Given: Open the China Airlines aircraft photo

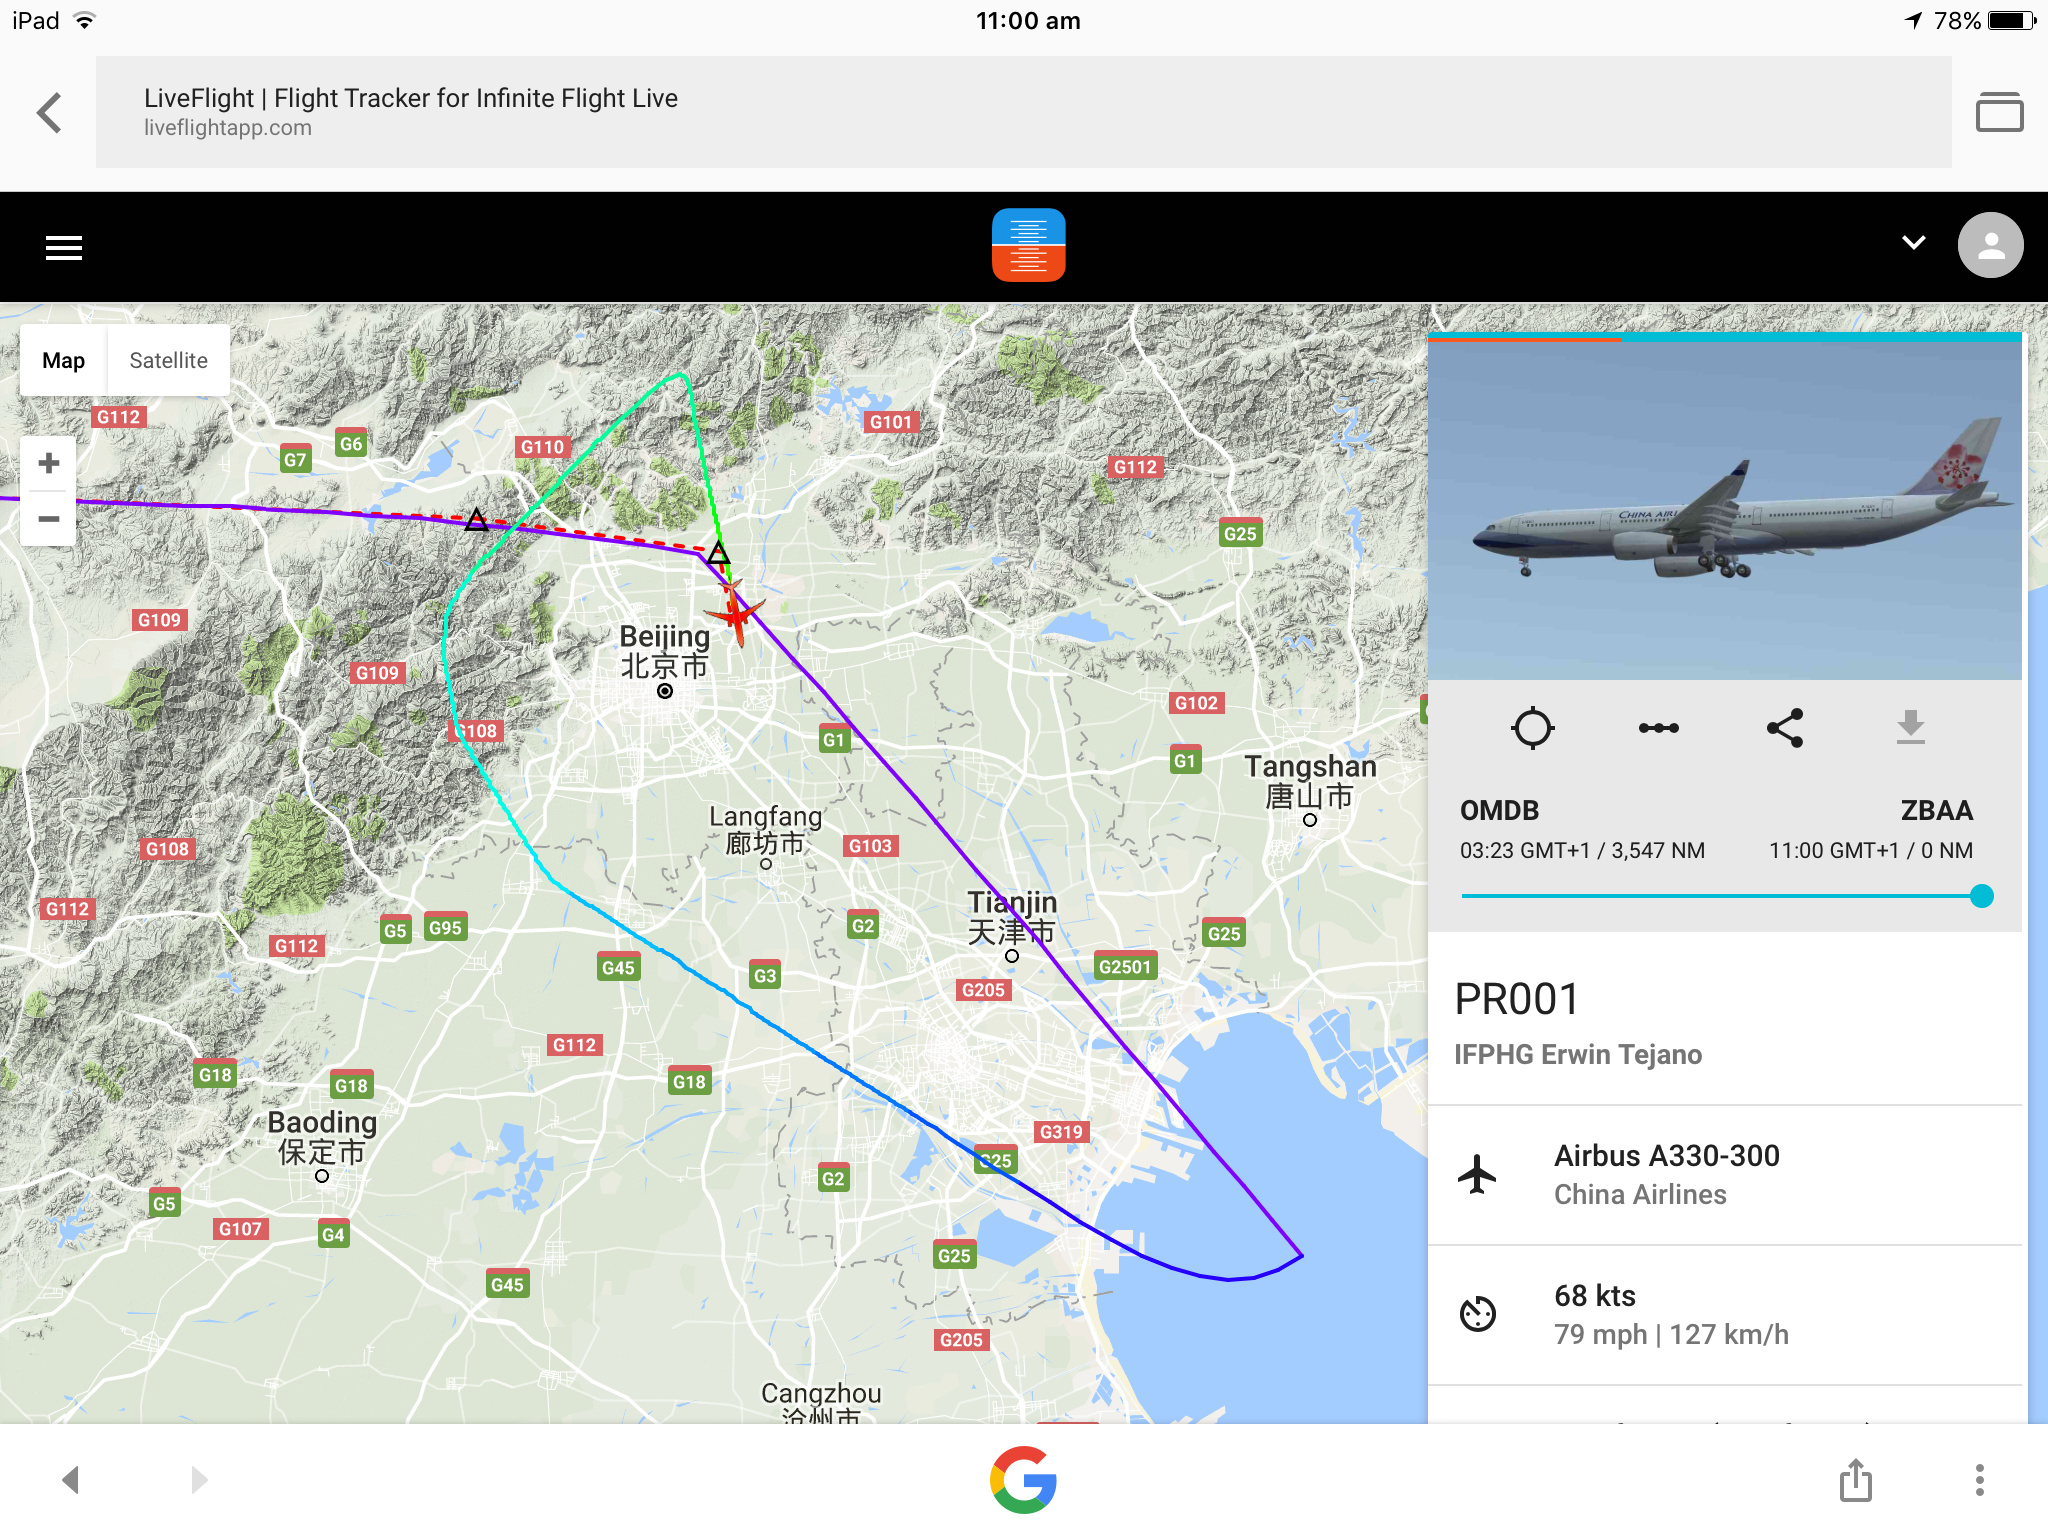Looking at the screenshot, I should click(1724, 510).
